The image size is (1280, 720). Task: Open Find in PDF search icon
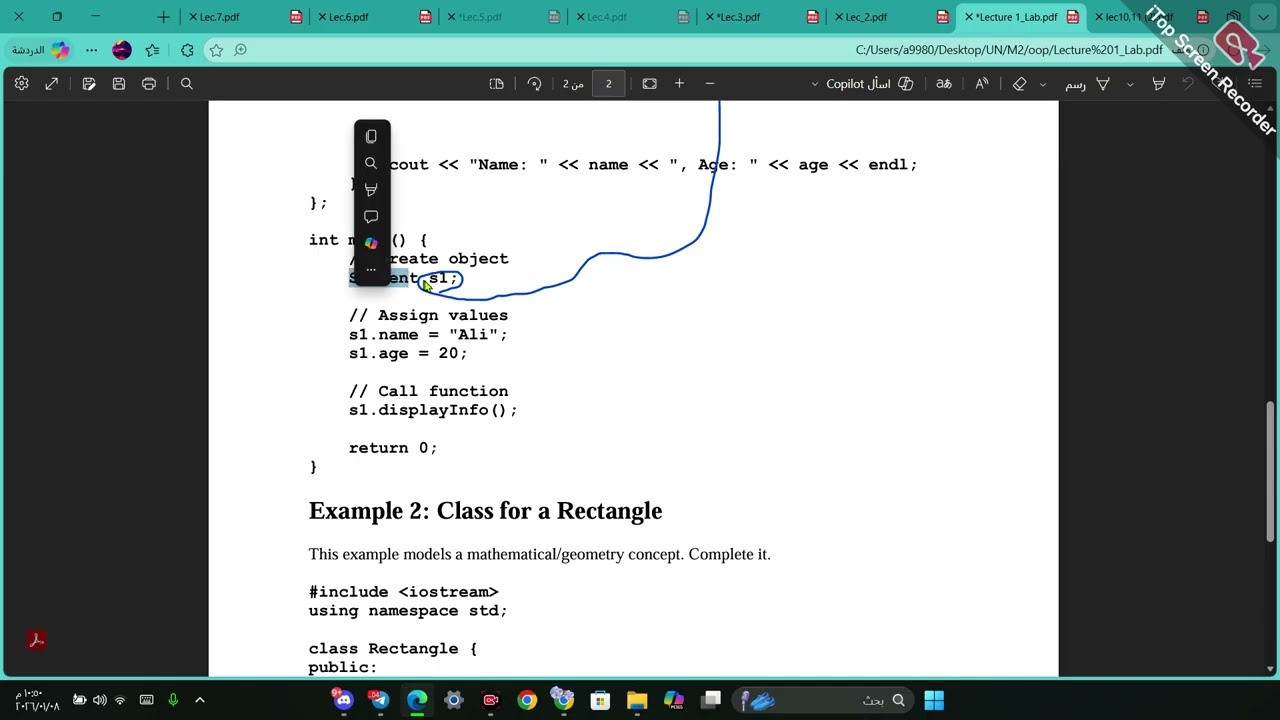186,84
